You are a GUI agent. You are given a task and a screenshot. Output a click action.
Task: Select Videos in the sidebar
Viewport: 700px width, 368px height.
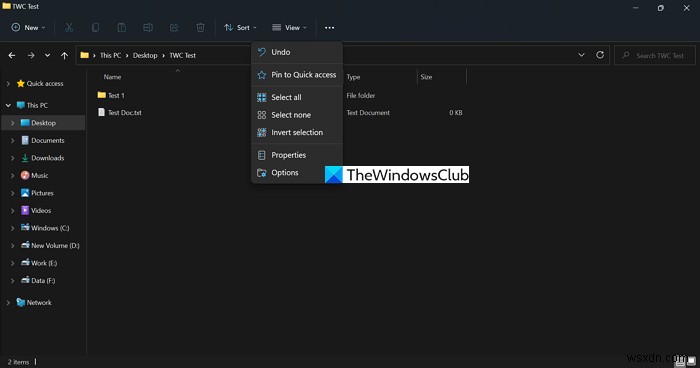(36, 210)
